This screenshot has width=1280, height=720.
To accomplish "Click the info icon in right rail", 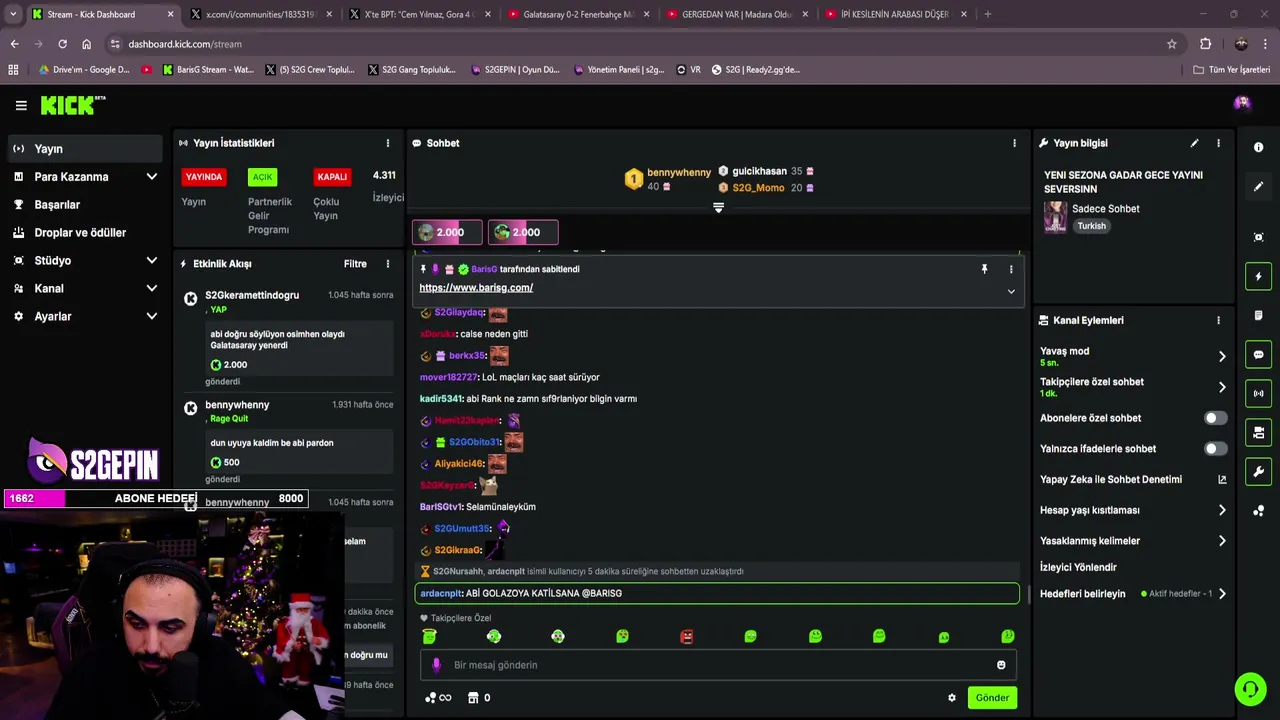I will pos(1258,147).
